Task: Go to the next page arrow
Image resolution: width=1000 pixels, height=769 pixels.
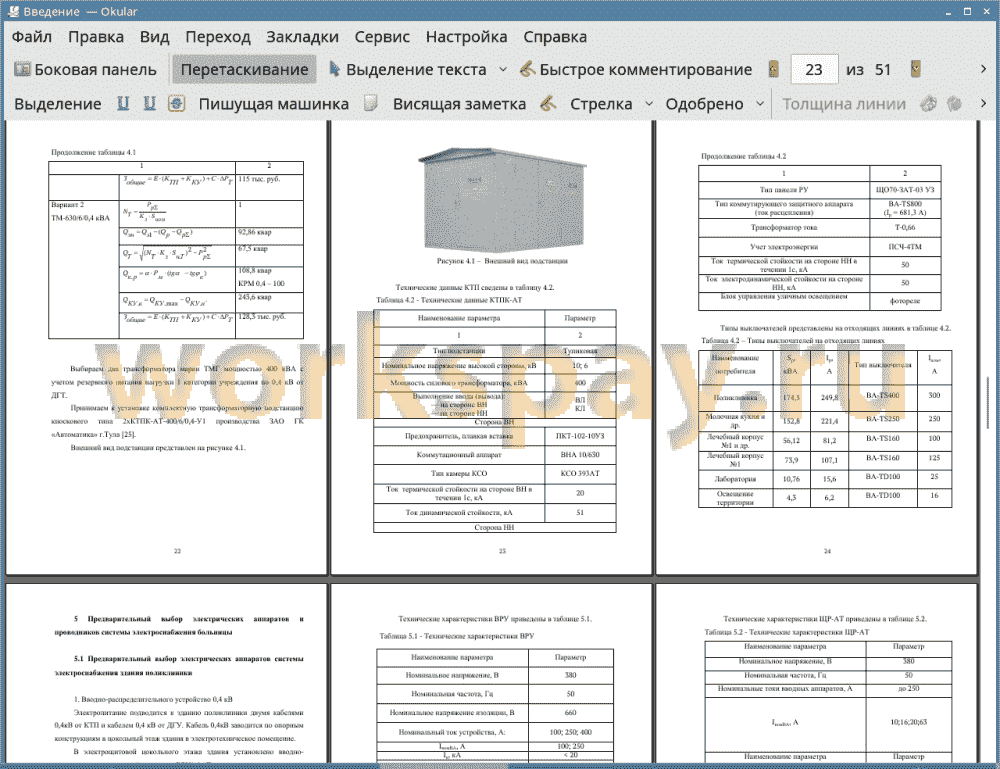Action: [x=916, y=69]
